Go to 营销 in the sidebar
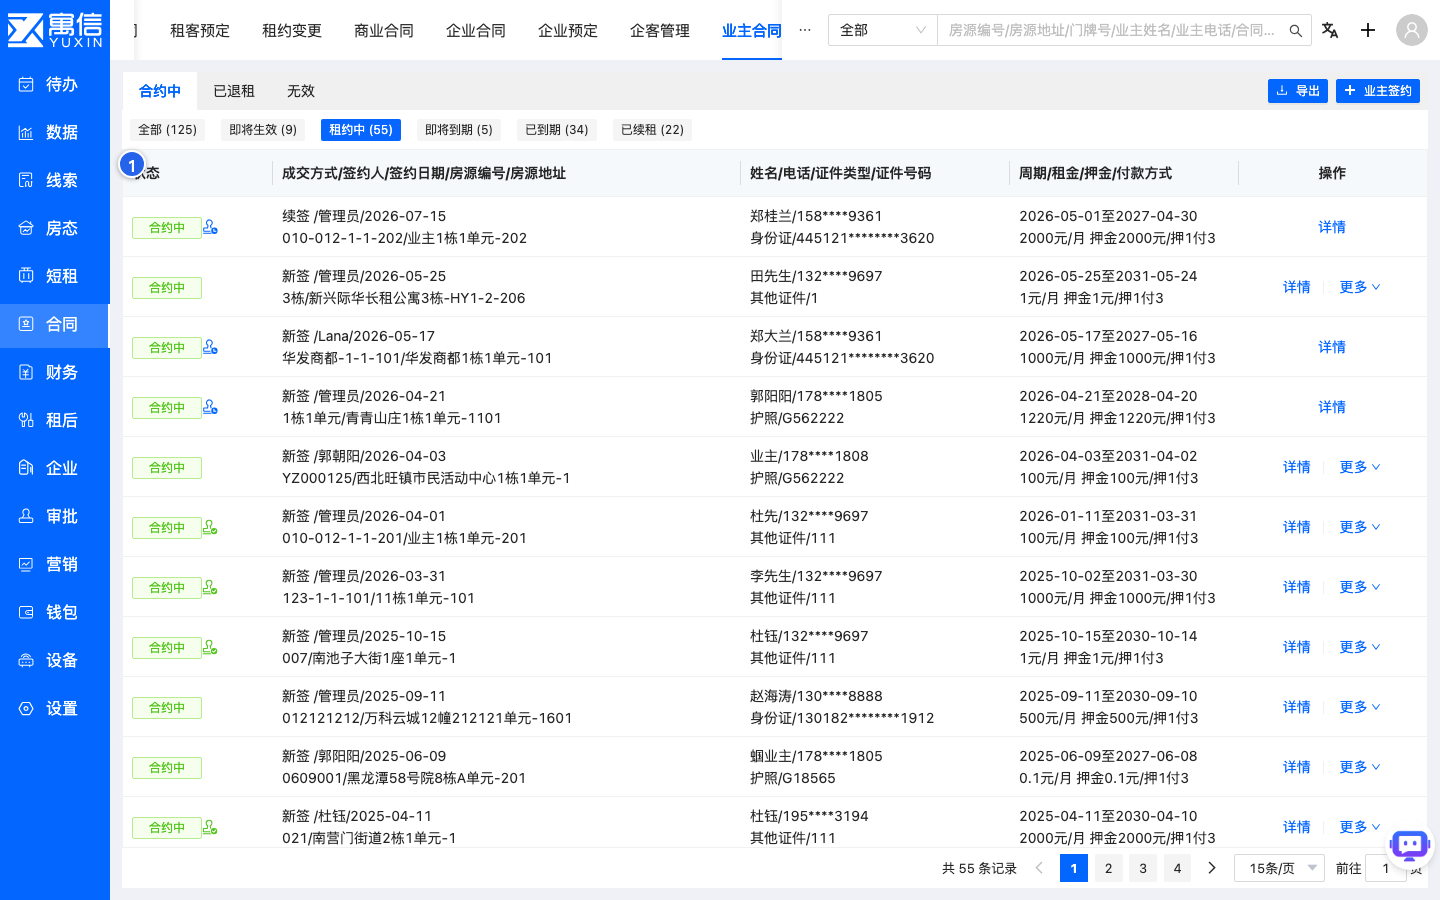The image size is (1440, 900). click(x=55, y=564)
